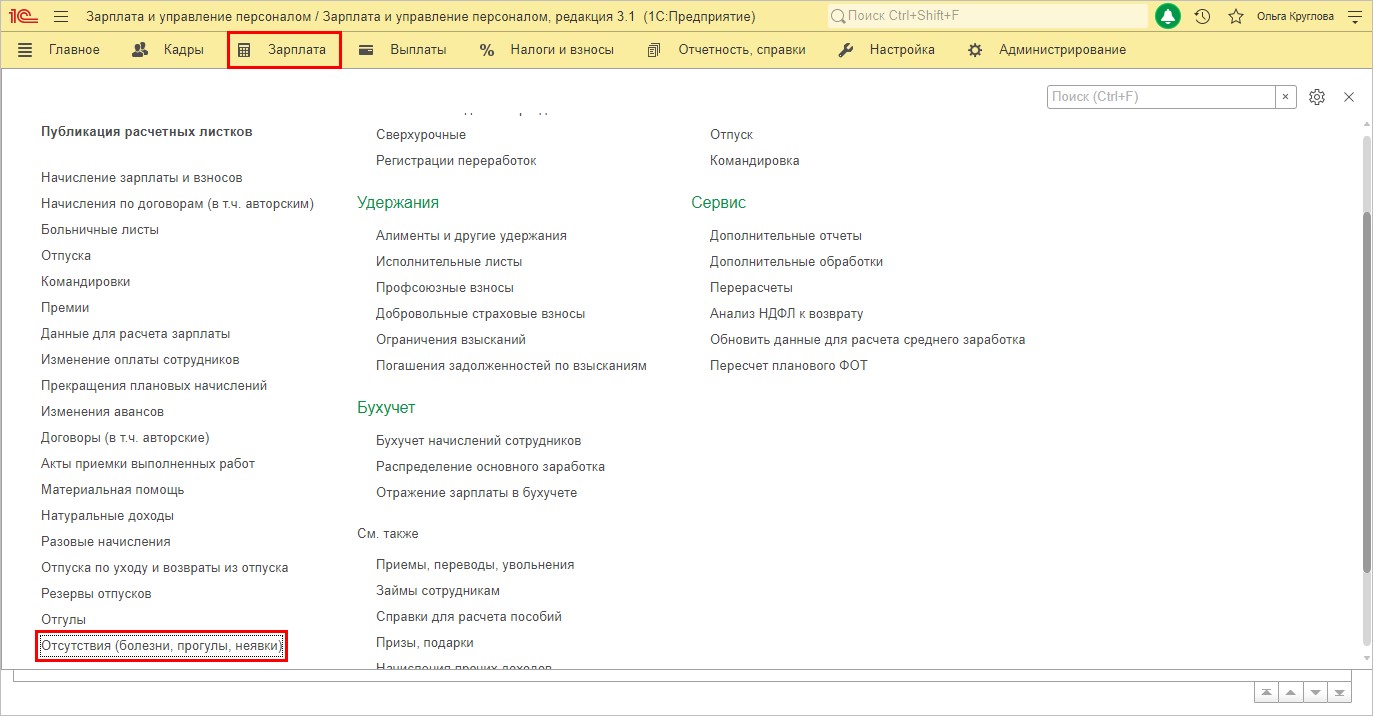The image size is (1373, 716).
Task: Open Резервы отпусков
Action: (96, 593)
